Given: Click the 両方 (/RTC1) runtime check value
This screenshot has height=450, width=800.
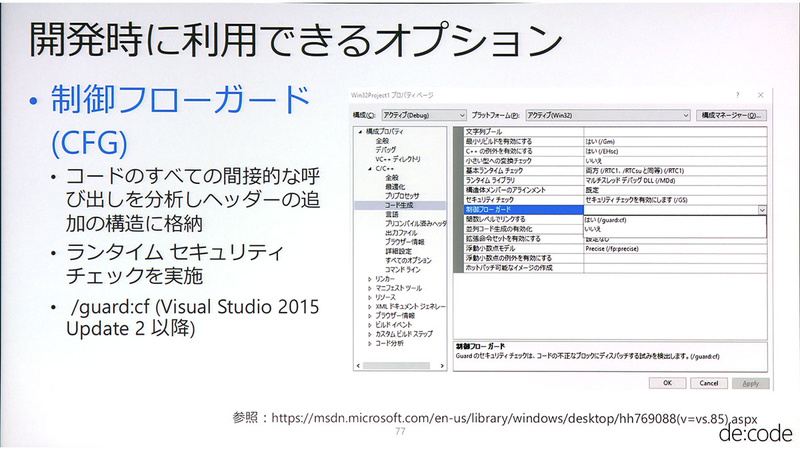Looking at the screenshot, I should pyautogui.click(x=675, y=170).
